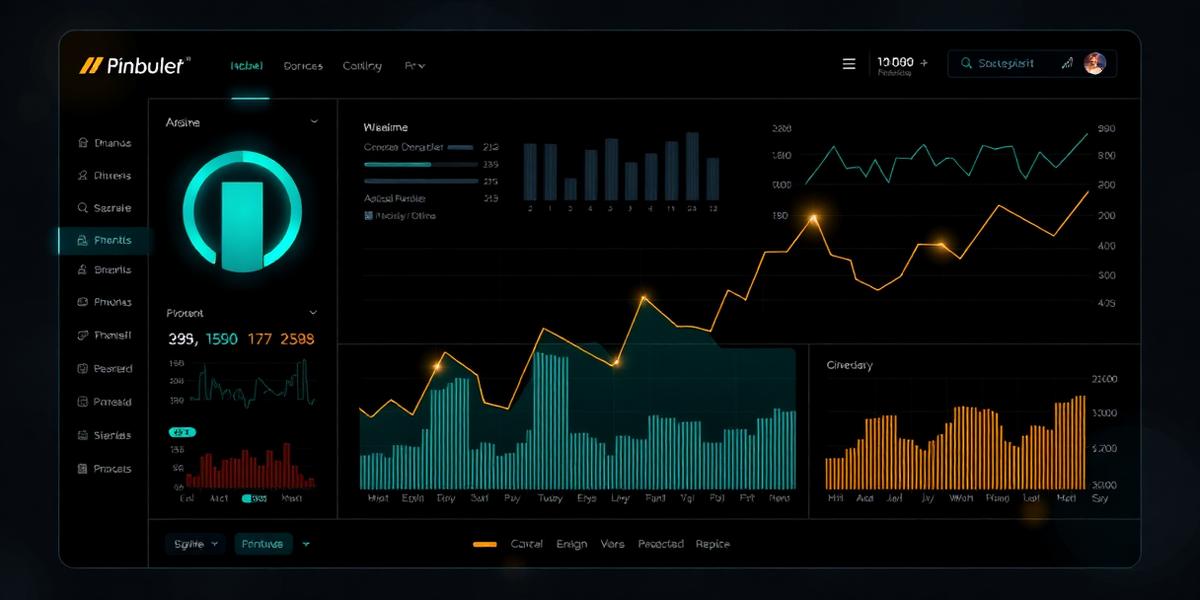Viewport: 1200px width, 600px height.
Task: Click the Dmands icon at sidebar top
Action: coord(85,143)
